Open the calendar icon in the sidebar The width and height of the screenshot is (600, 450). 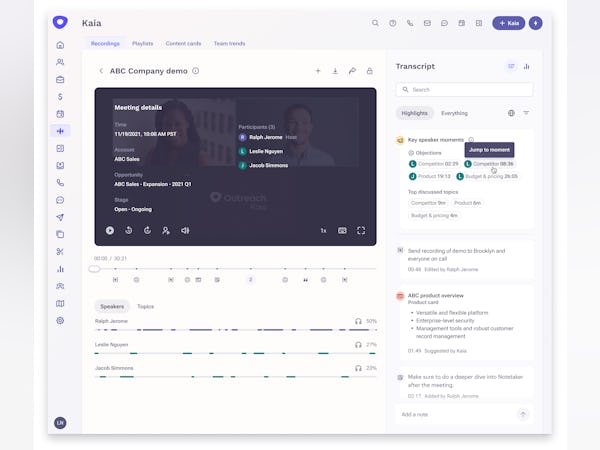(x=60, y=114)
